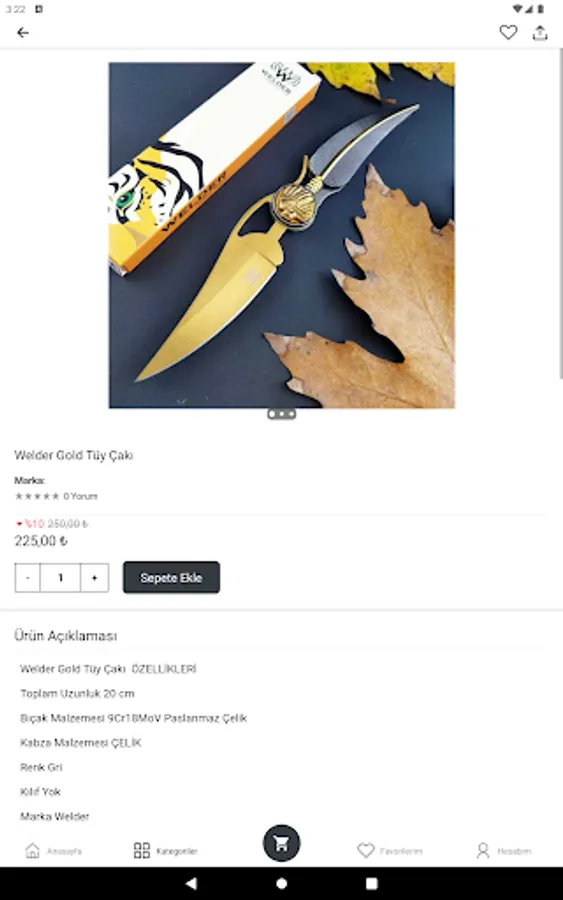Add product to favorites with heart icon

point(508,32)
